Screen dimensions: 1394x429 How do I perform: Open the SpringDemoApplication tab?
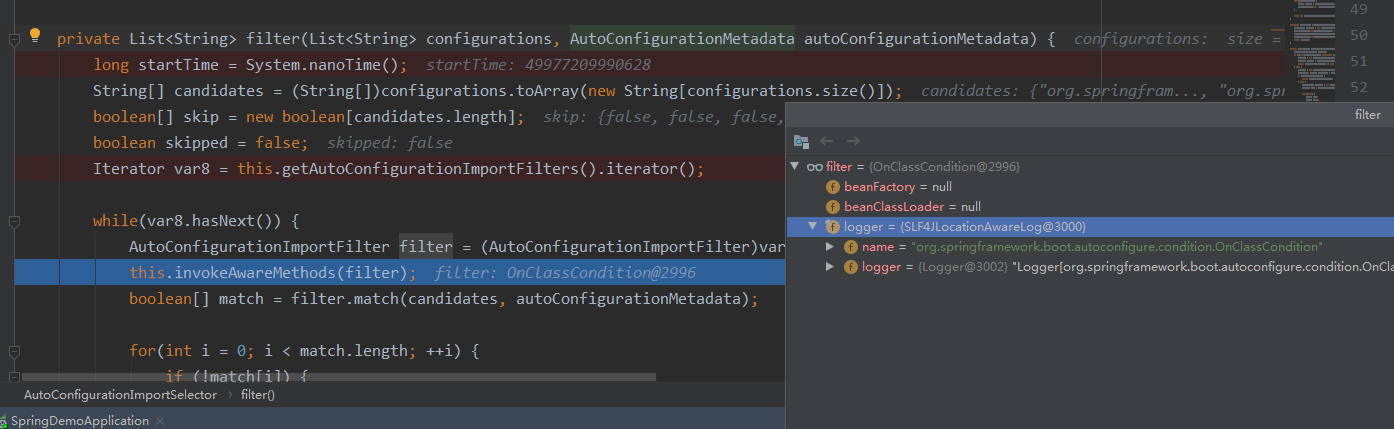(78, 421)
